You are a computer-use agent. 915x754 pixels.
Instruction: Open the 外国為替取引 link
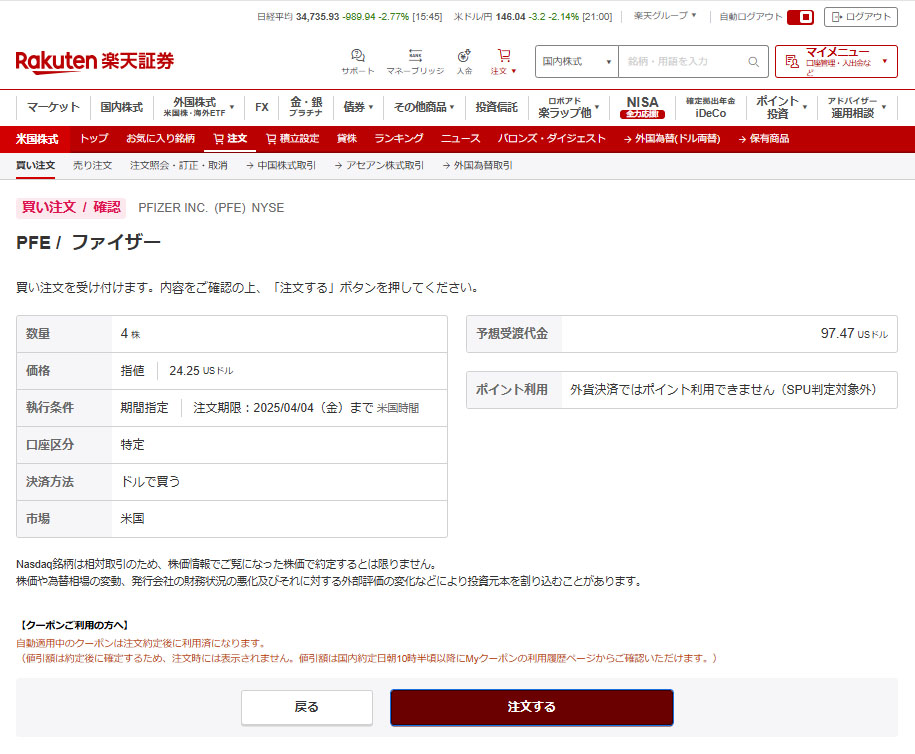click(x=477, y=165)
